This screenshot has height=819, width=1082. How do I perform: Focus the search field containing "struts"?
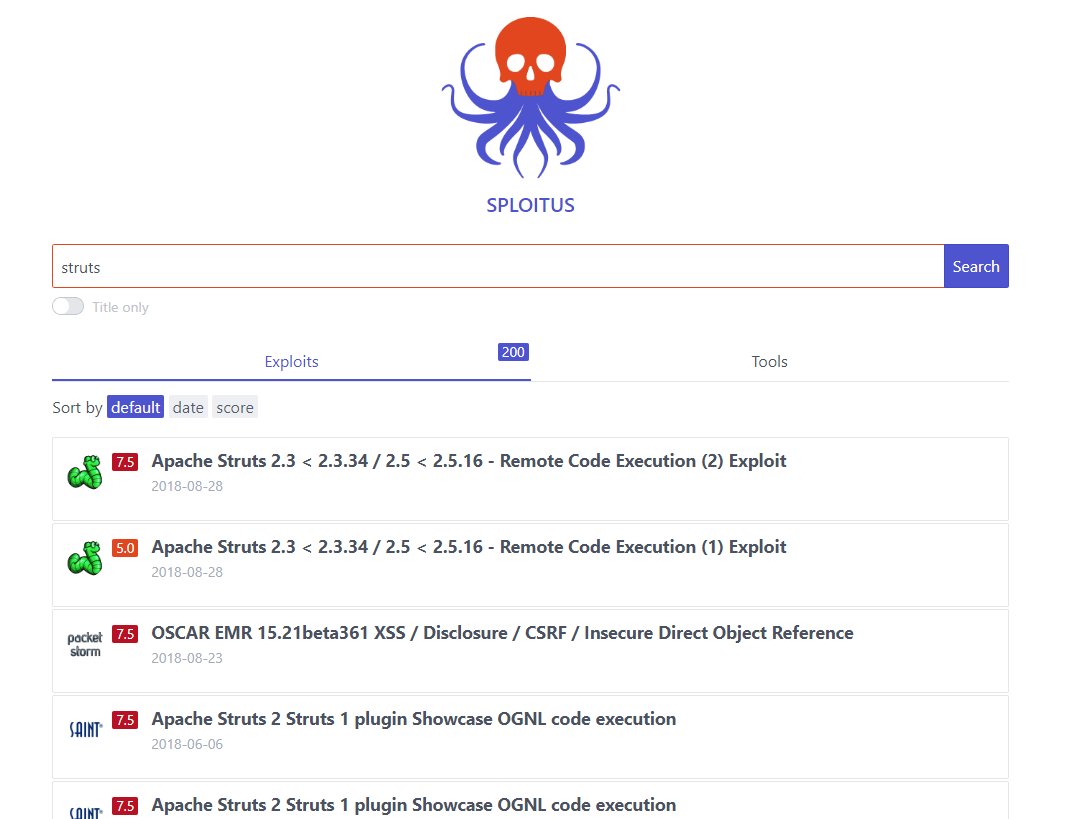(498, 266)
